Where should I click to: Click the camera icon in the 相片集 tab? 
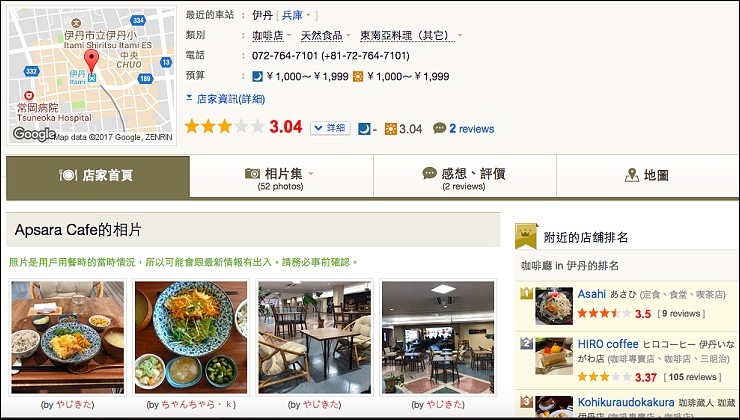pyautogui.click(x=252, y=174)
